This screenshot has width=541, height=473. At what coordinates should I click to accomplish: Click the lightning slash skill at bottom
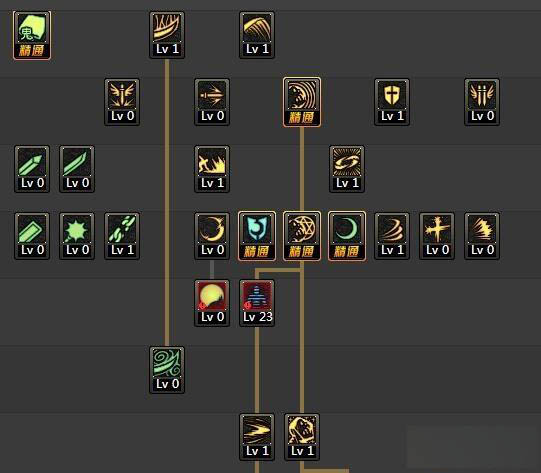pyautogui.click(x=257, y=437)
